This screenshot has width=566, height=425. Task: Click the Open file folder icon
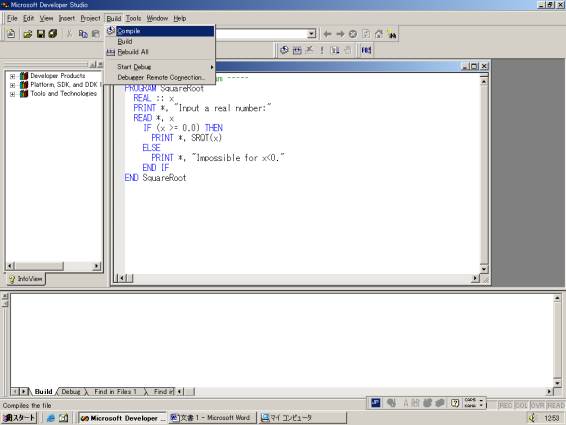pos(28,34)
